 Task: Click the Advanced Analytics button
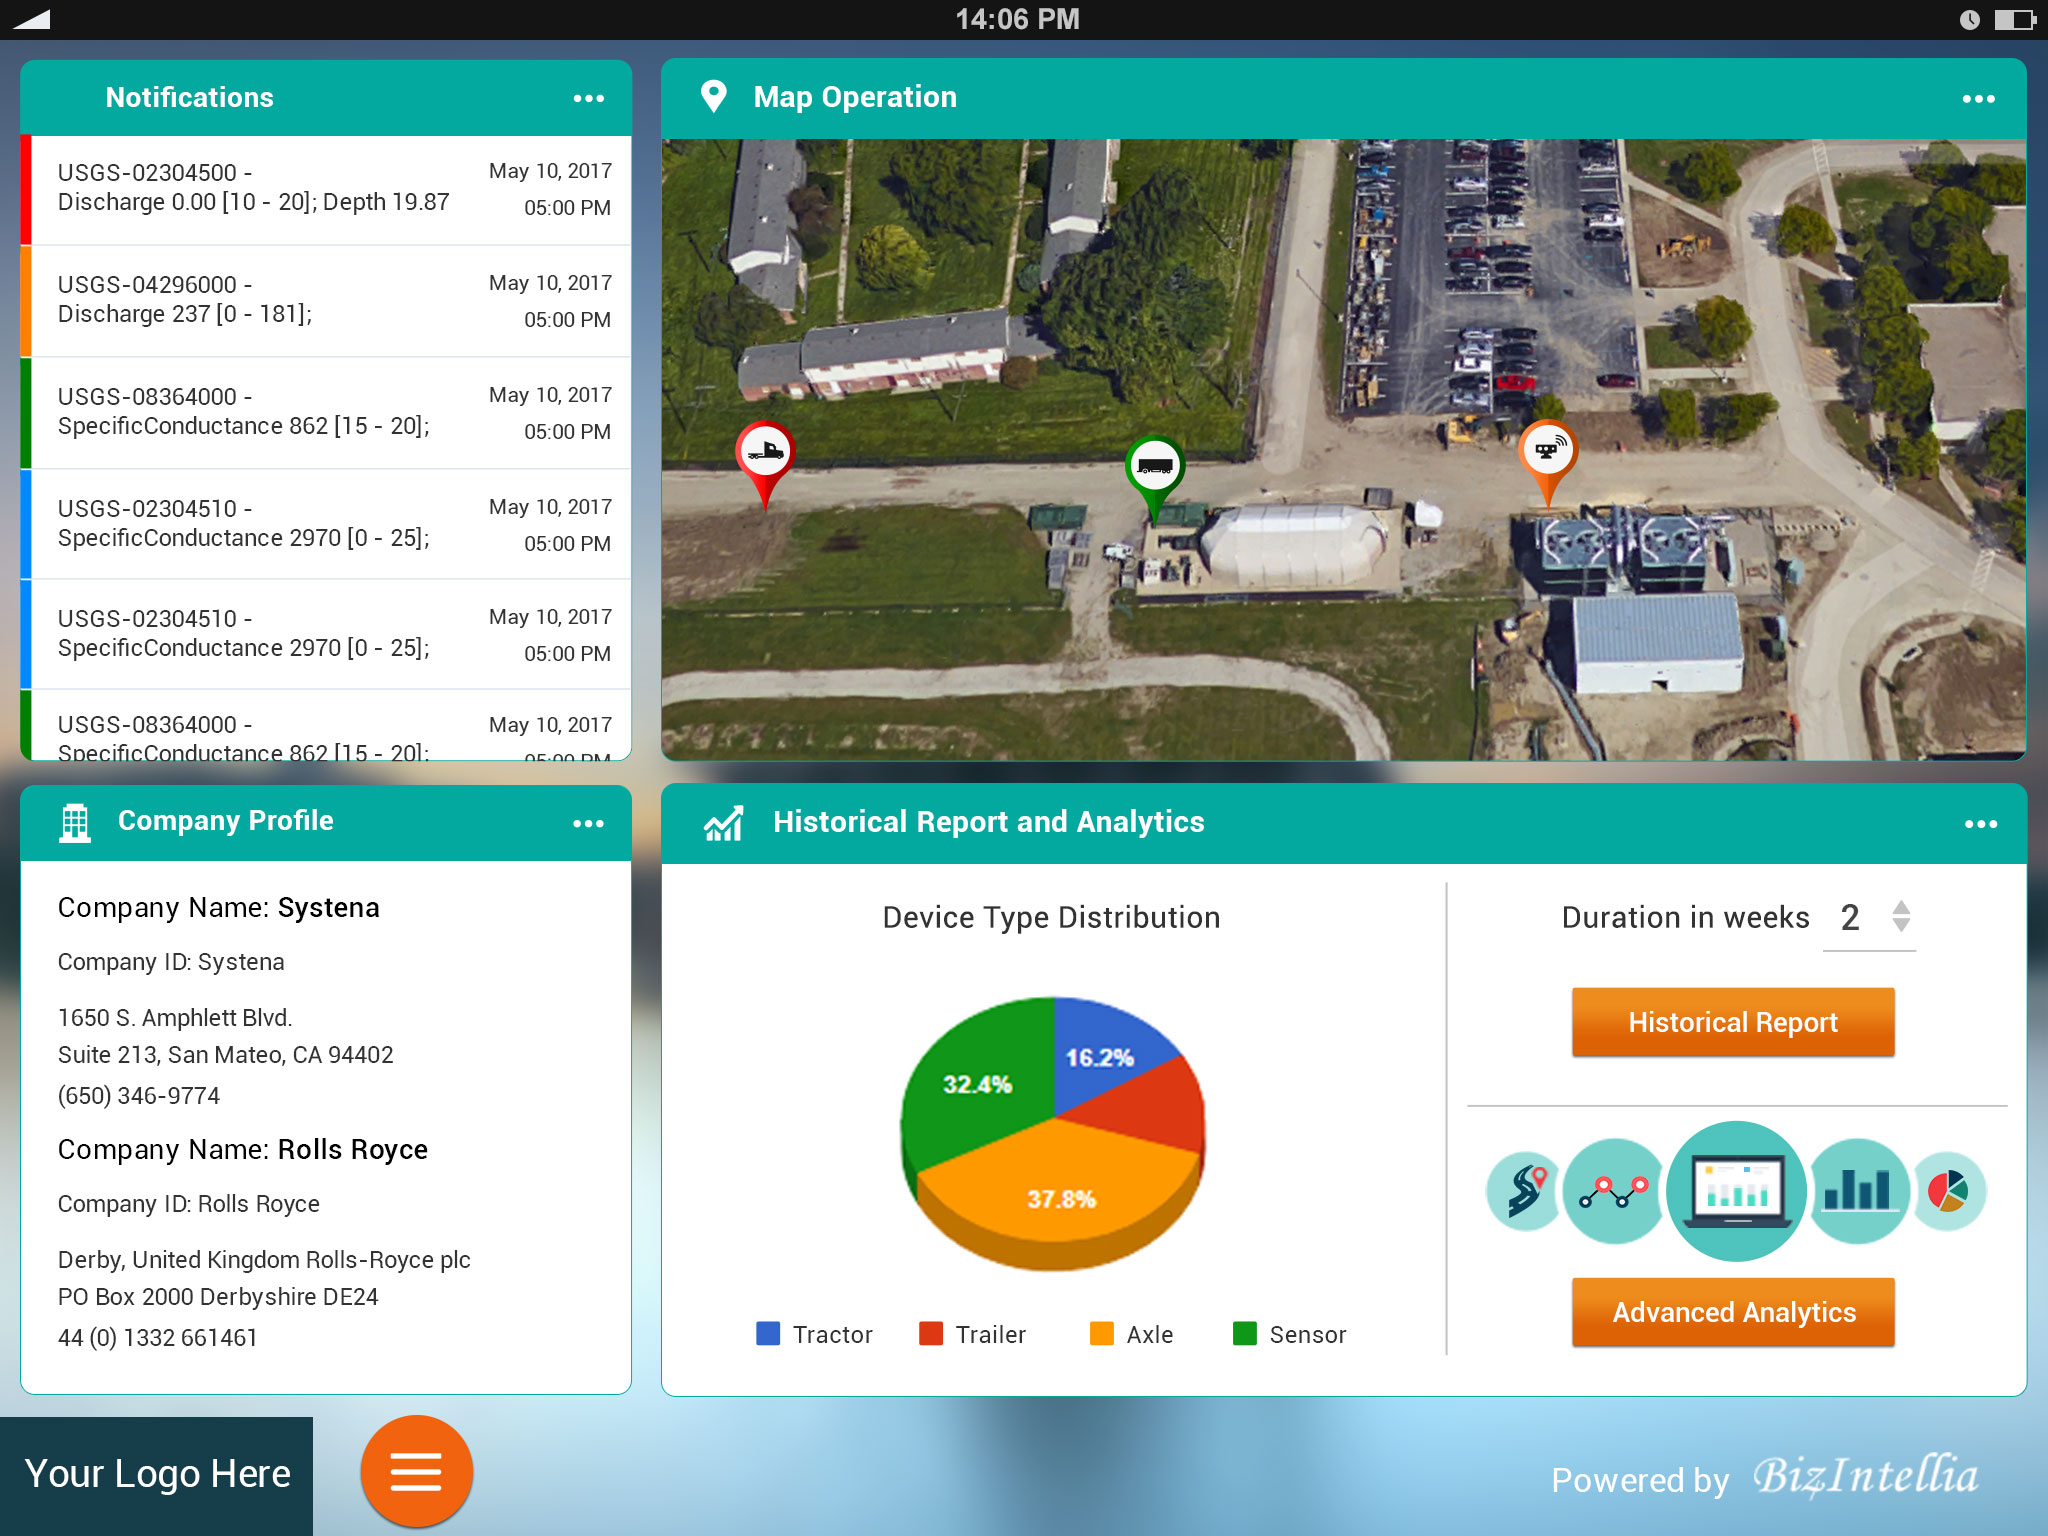tap(1733, 1312)
